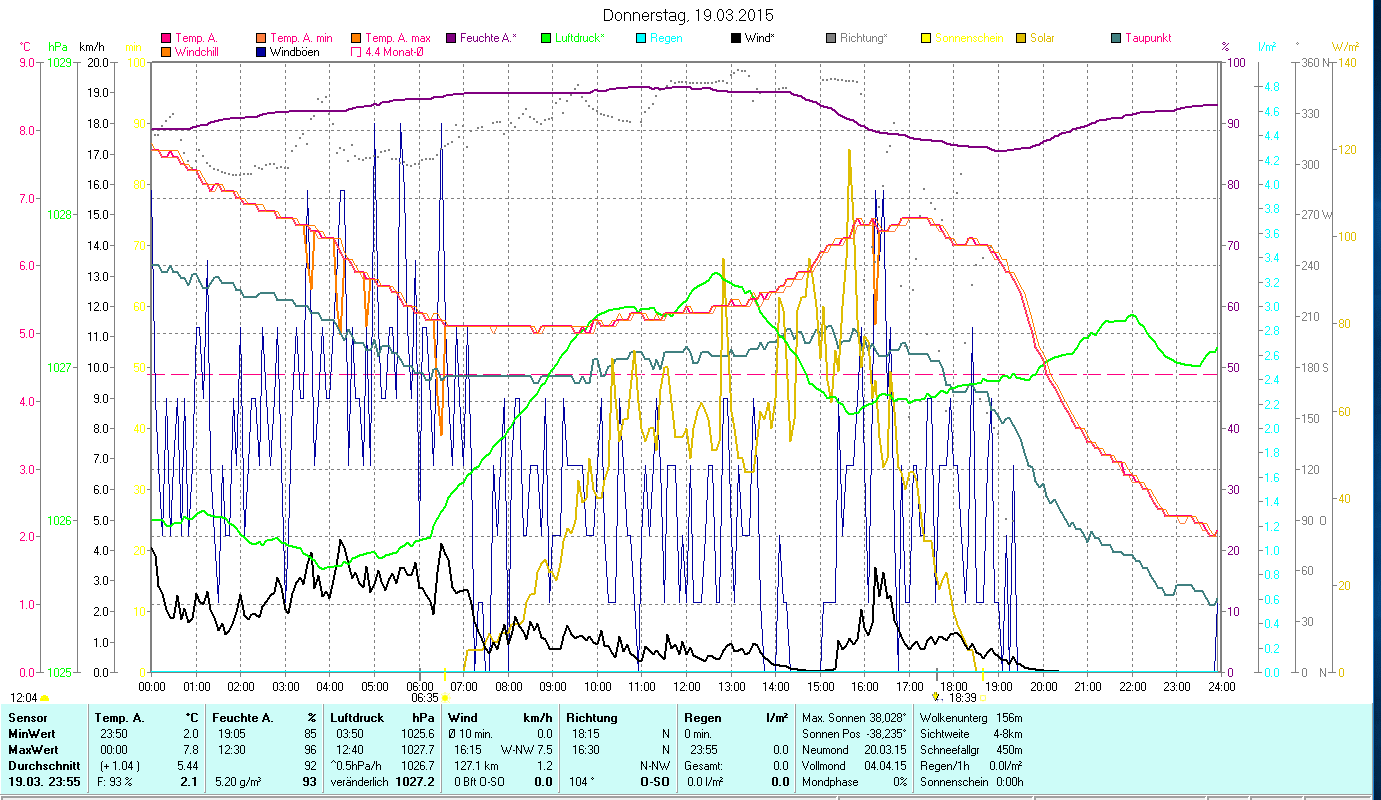Click the Sonnenschein 0:00h entry
This screenshot has width=1381, height=800.
tap(971, 781)
